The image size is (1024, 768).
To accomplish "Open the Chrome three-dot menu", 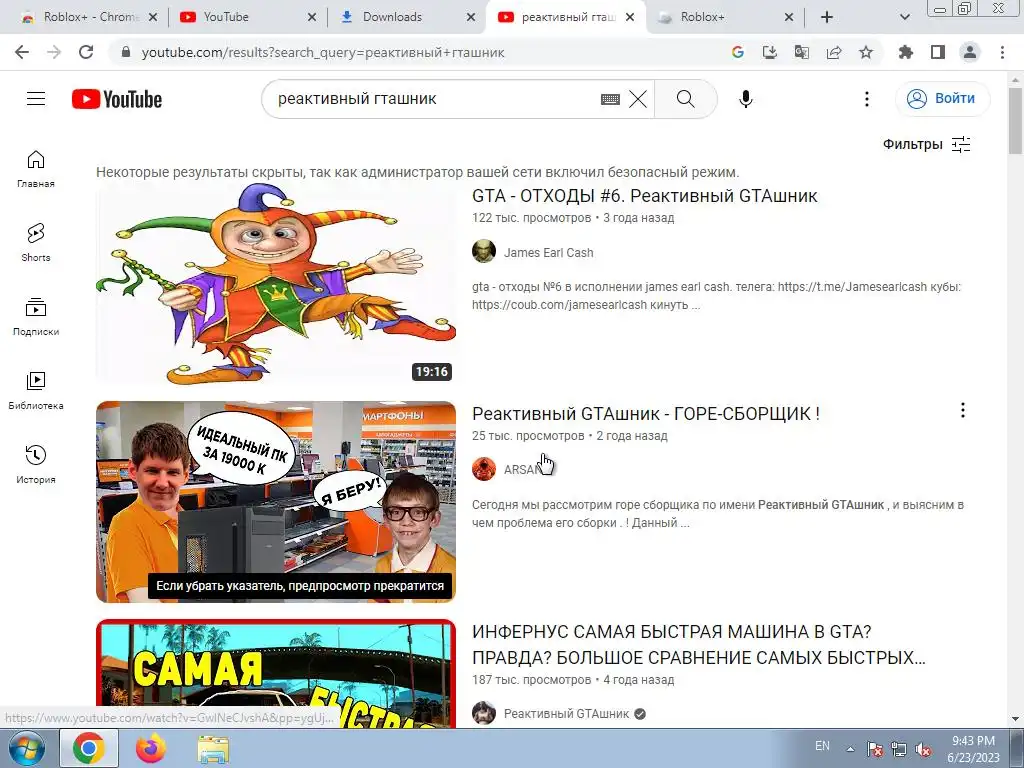I will click(1002, 52).
